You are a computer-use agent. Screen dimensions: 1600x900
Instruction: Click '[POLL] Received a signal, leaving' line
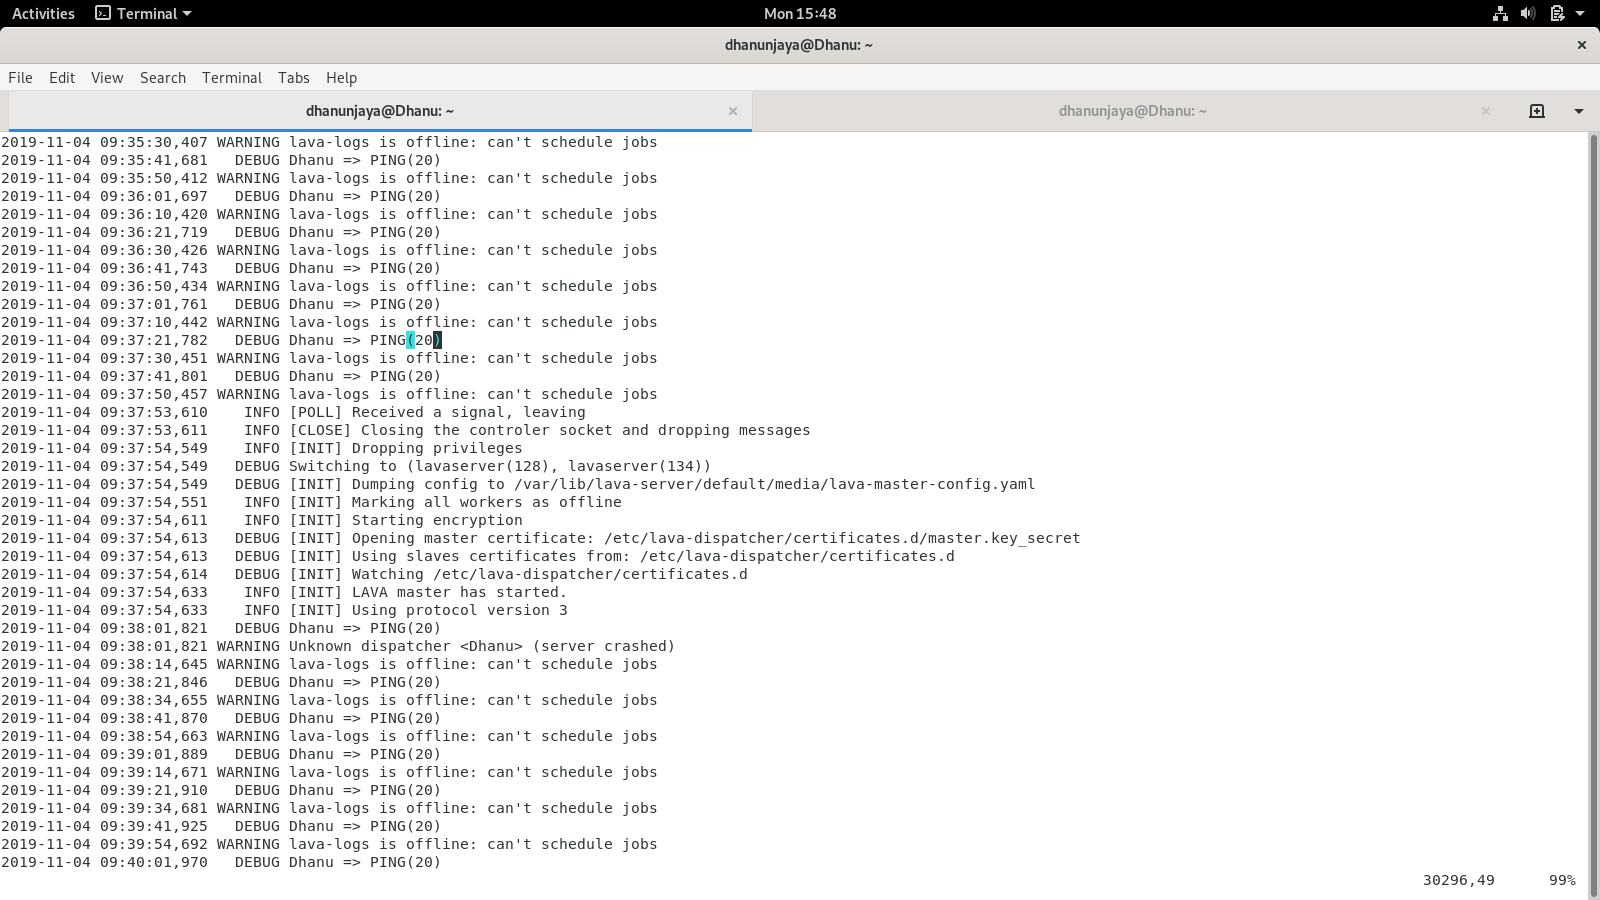tap(293, 412)
